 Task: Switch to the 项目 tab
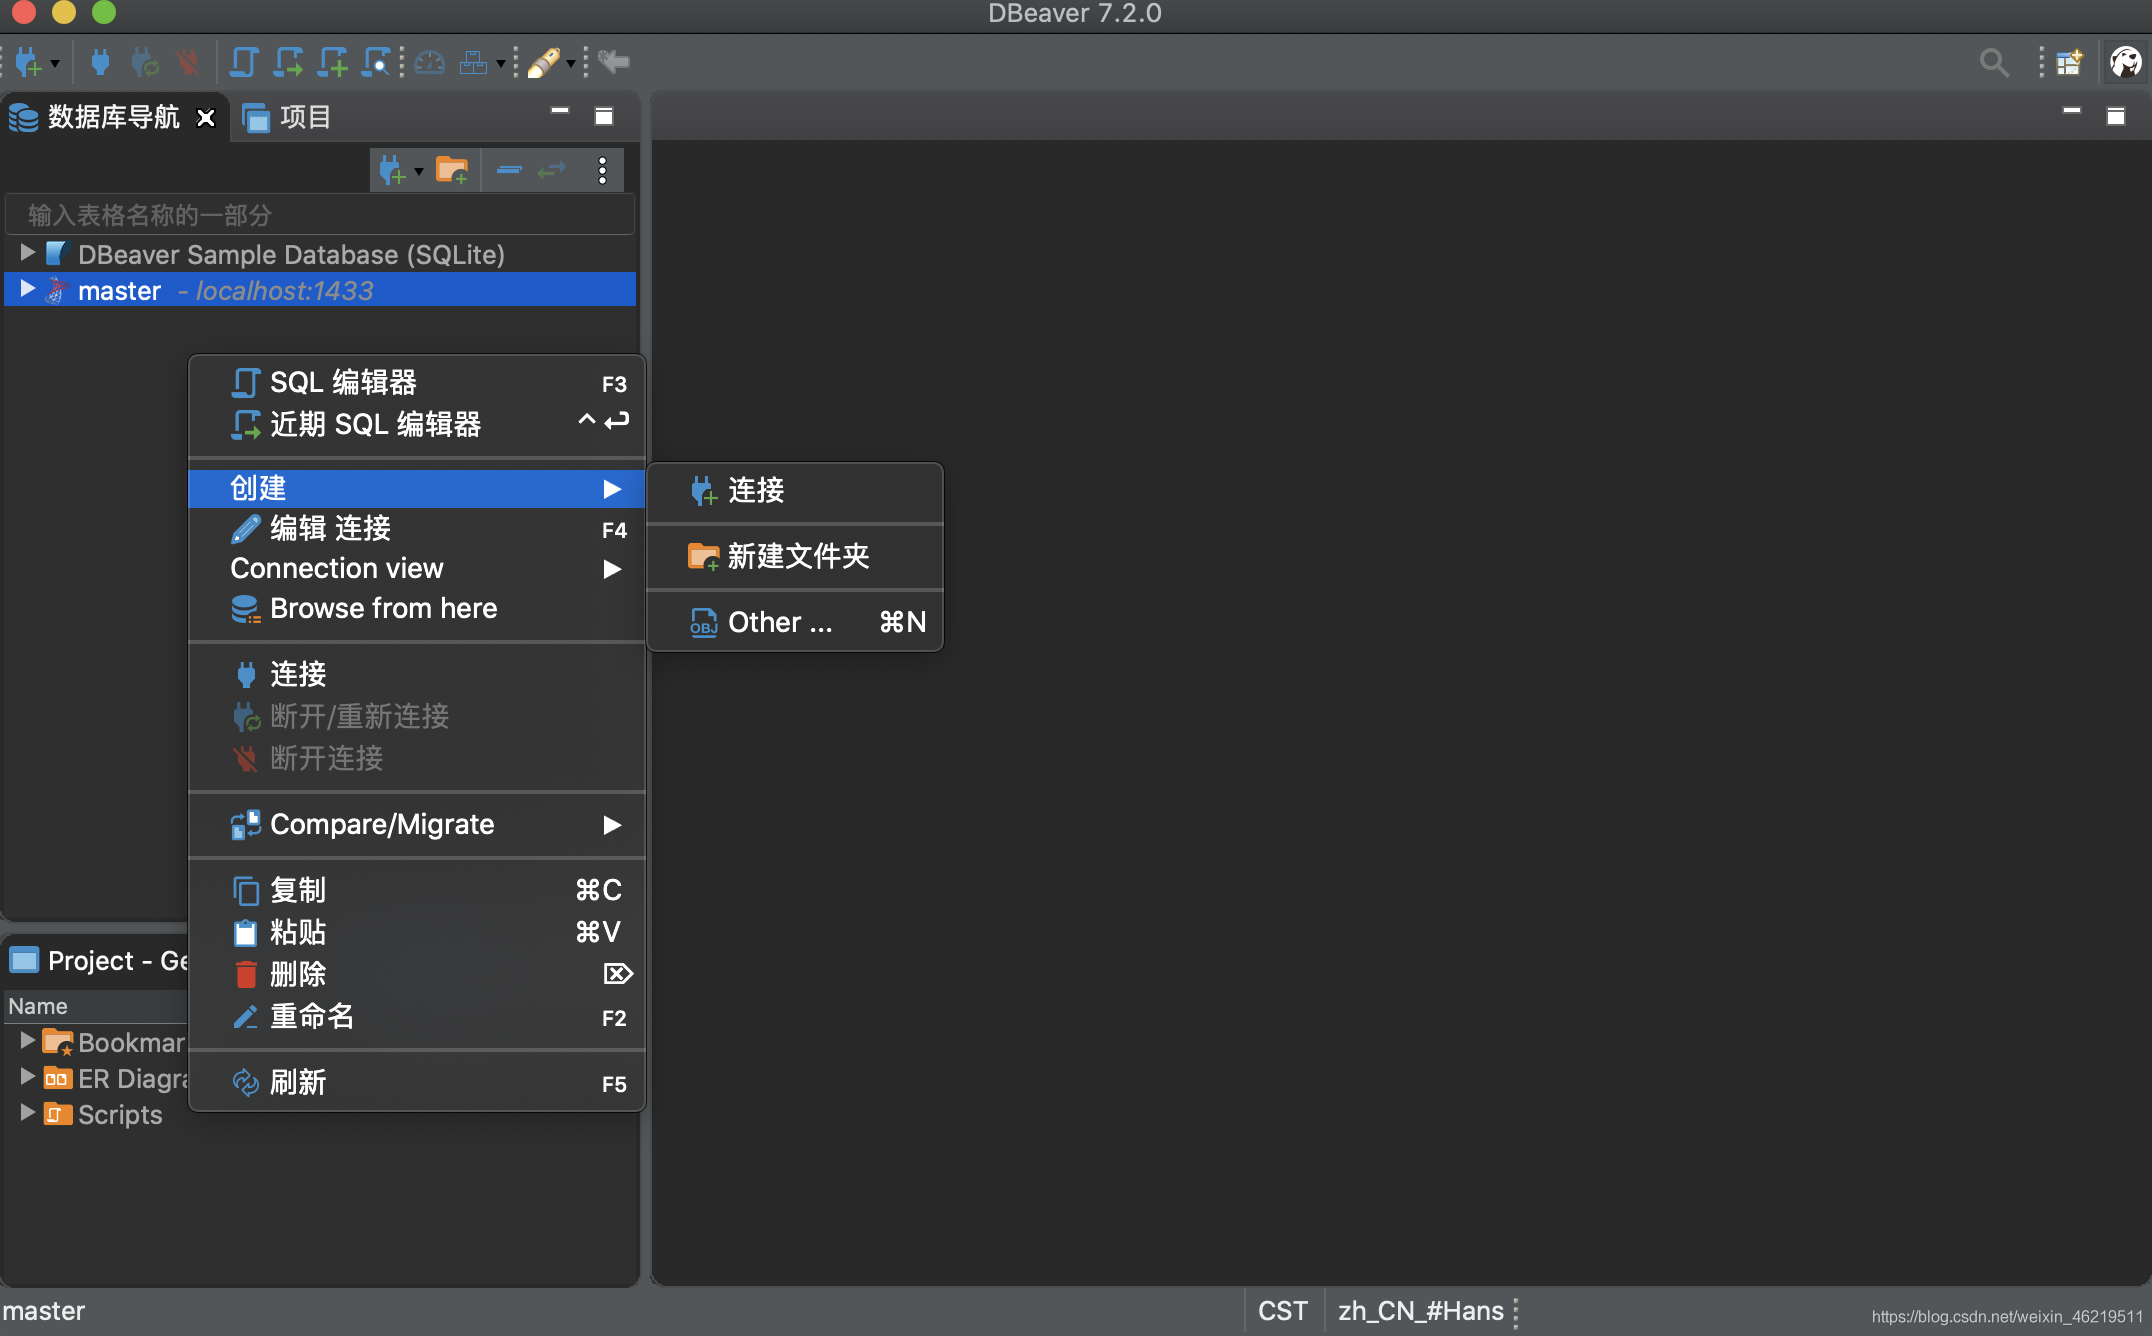[288, 117]
